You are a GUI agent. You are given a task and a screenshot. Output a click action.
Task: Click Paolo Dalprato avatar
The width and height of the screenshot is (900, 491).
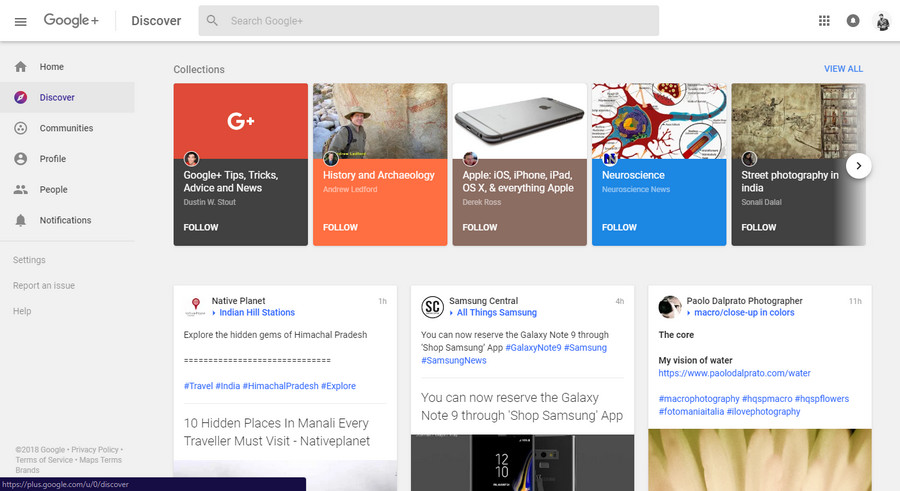tap(670, 307)
